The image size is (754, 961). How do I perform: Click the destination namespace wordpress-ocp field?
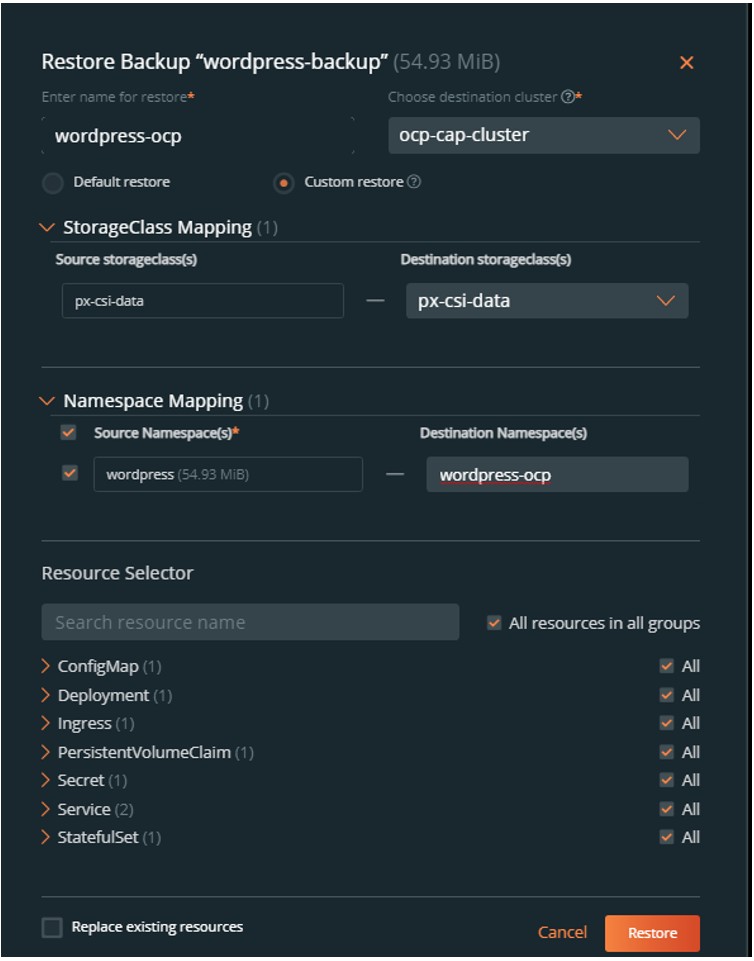[x=557, y=474]
